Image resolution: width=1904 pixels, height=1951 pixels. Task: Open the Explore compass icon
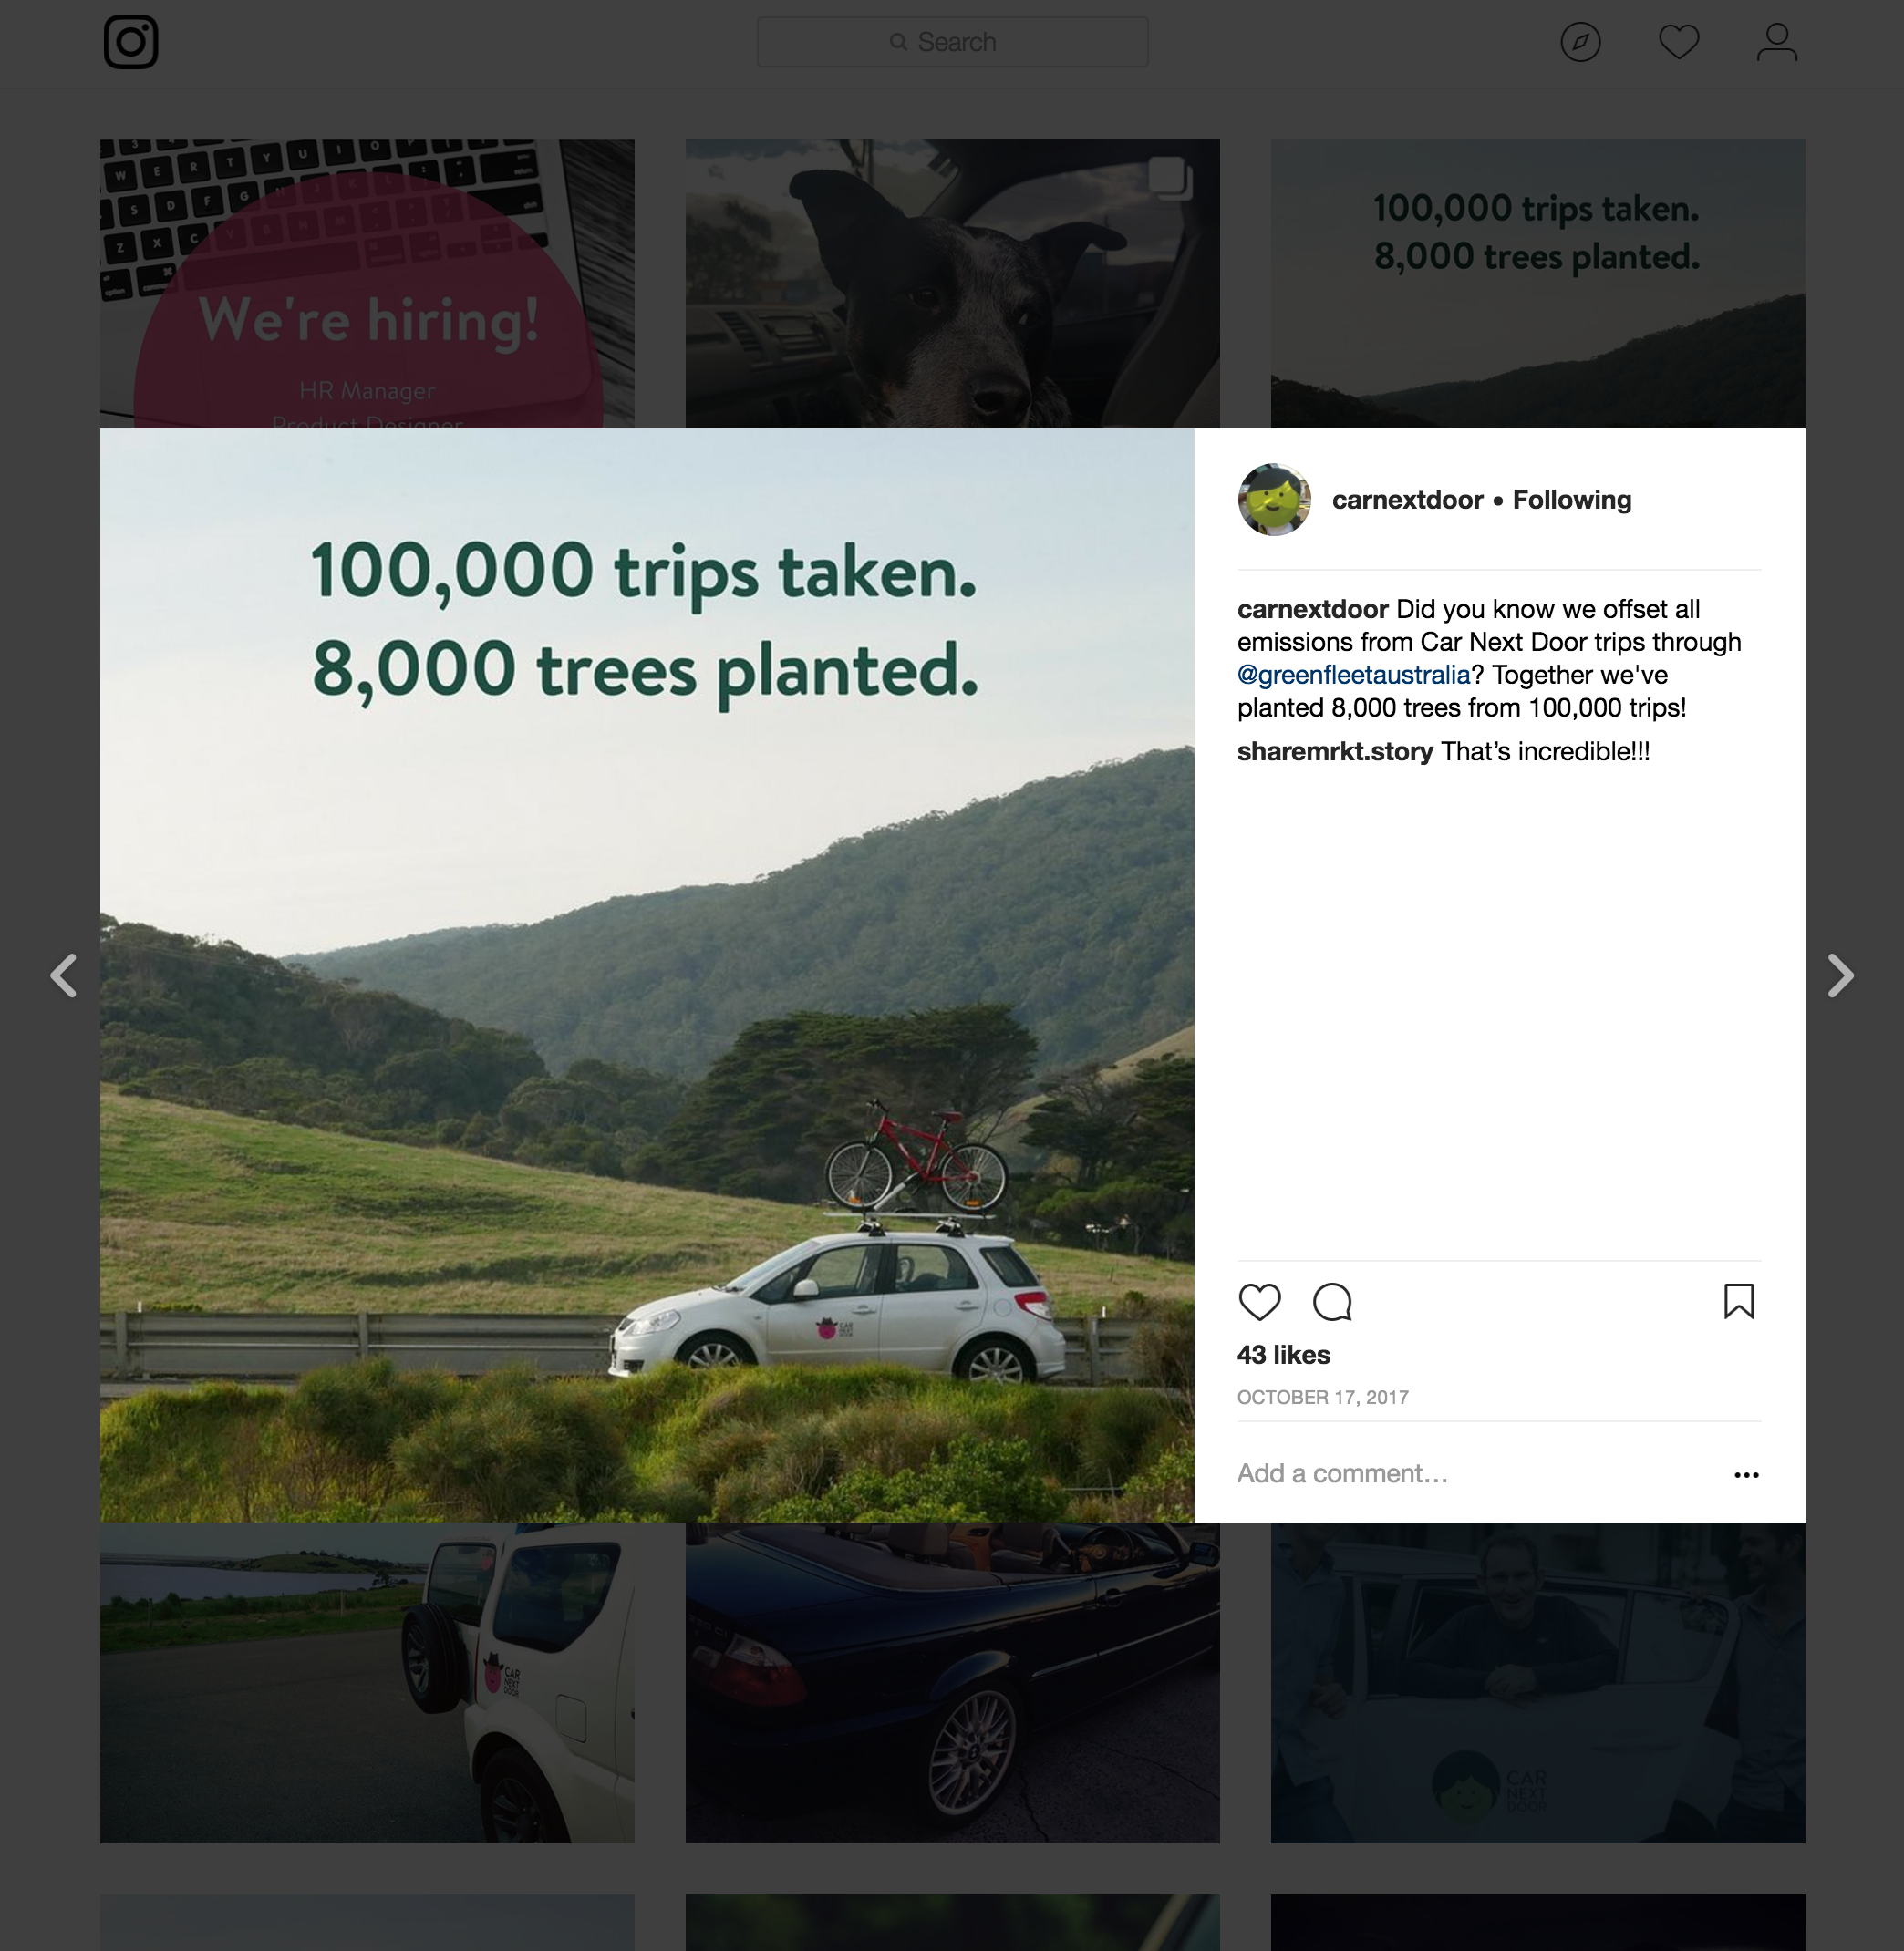click(x=1580, y=42)
